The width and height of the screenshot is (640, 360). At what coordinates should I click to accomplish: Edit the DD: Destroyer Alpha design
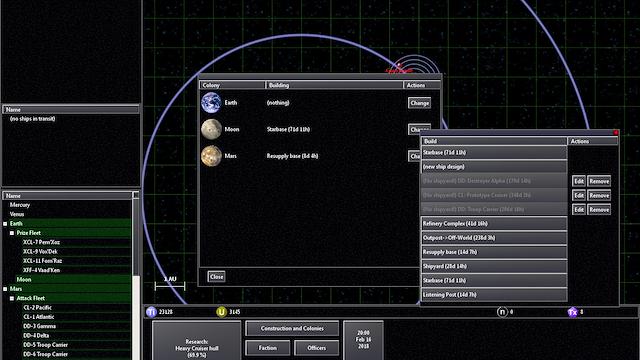[x=579, y=181]
